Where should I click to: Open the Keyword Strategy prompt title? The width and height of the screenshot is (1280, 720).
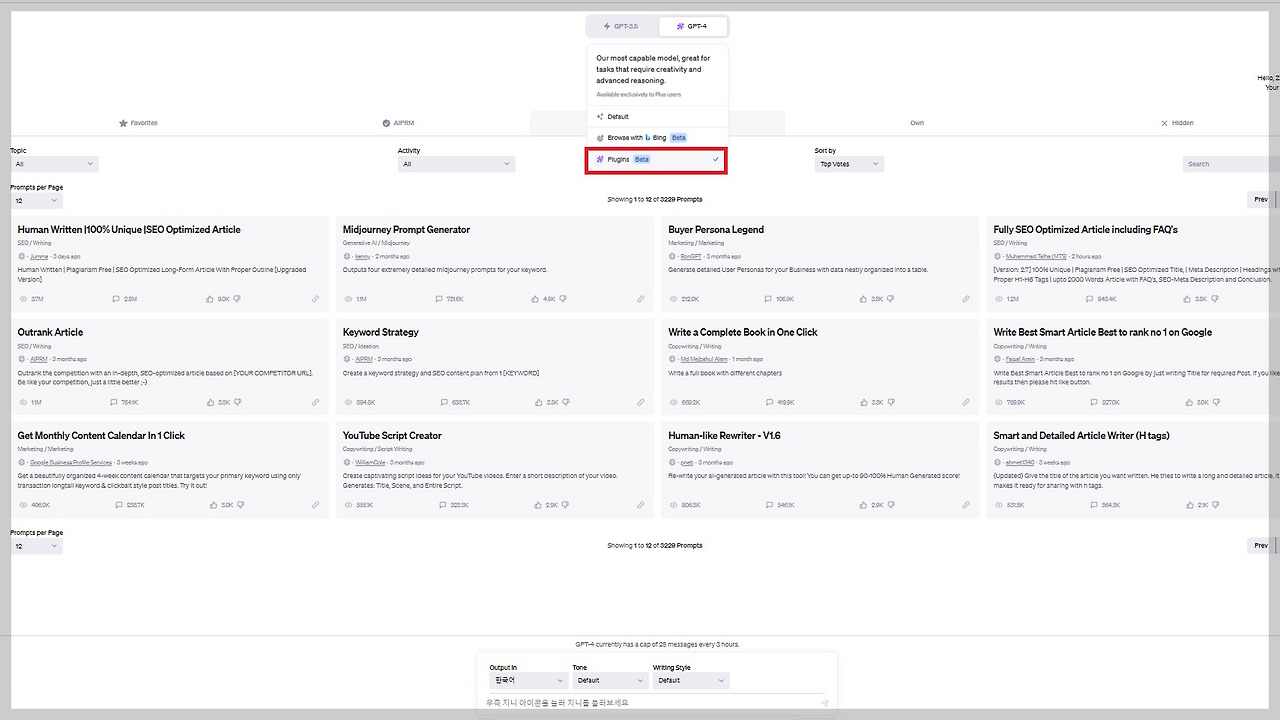[x=381, y=333]
